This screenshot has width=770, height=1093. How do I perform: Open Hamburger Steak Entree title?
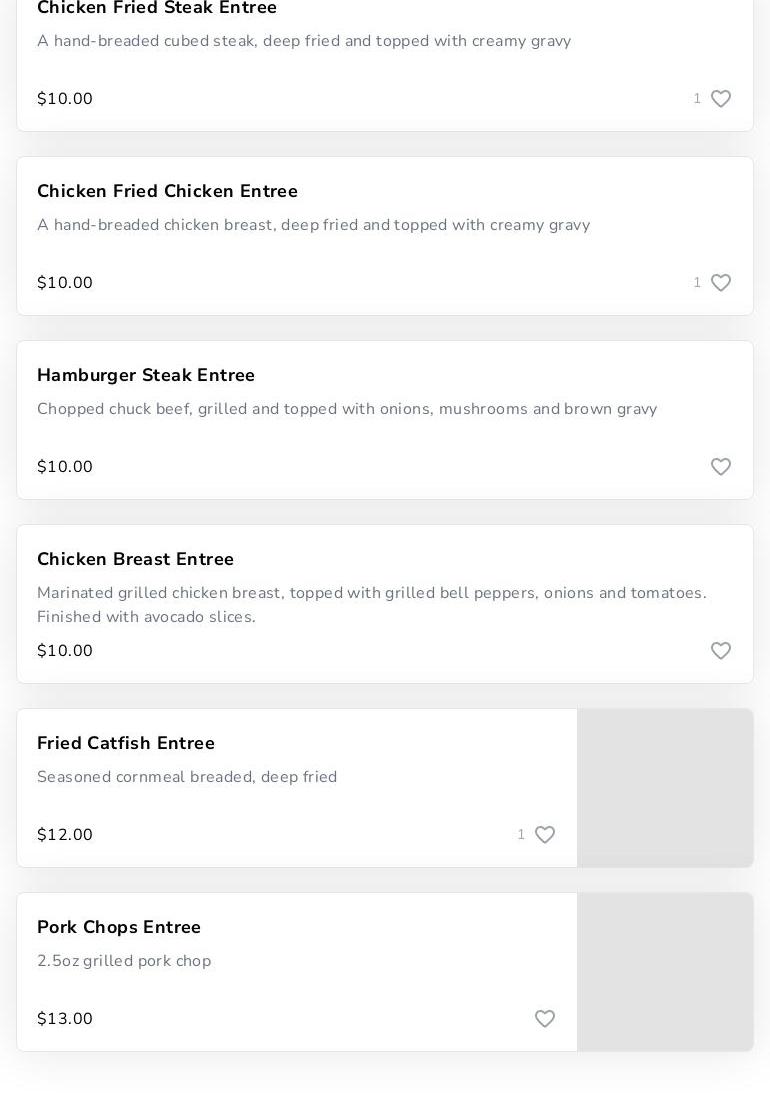point(146,375)
